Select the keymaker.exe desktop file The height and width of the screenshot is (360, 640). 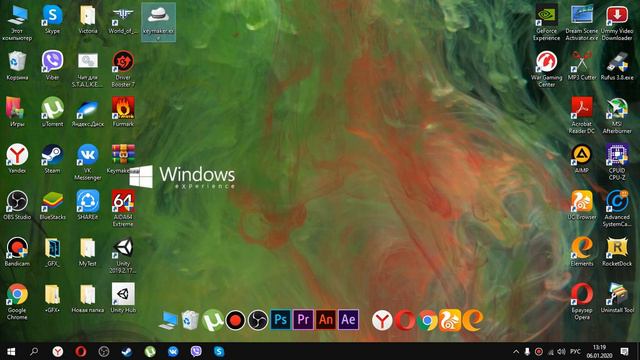pyautogui.click(x=158, y=22)
